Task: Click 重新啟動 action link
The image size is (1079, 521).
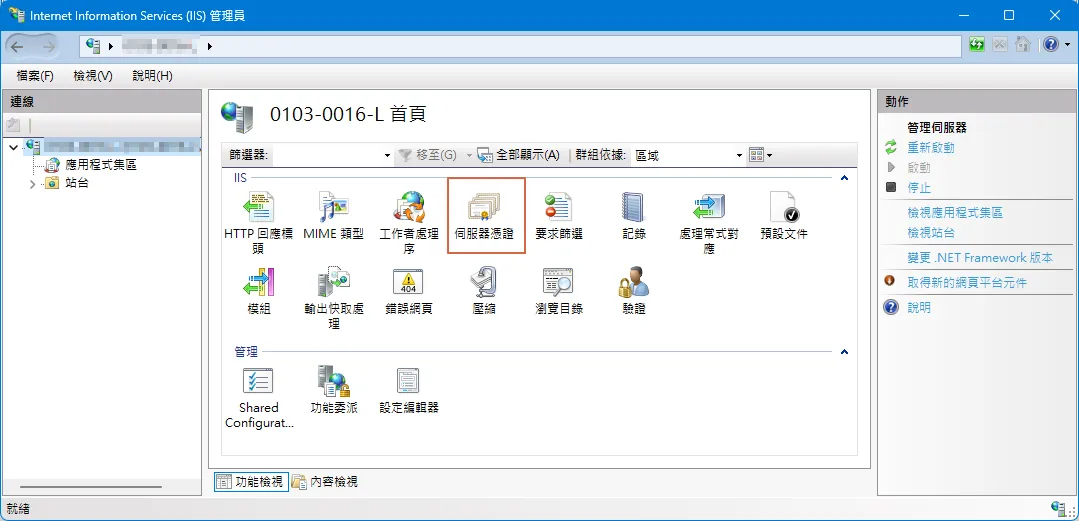Action: [930, 147]
